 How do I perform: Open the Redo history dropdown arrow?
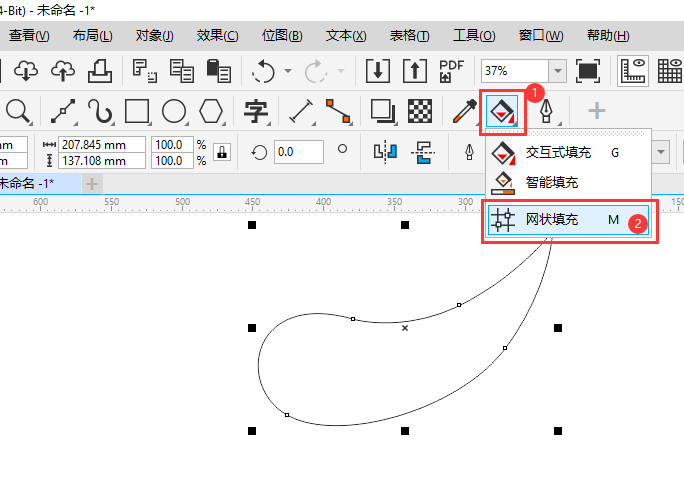pos(341,71)
